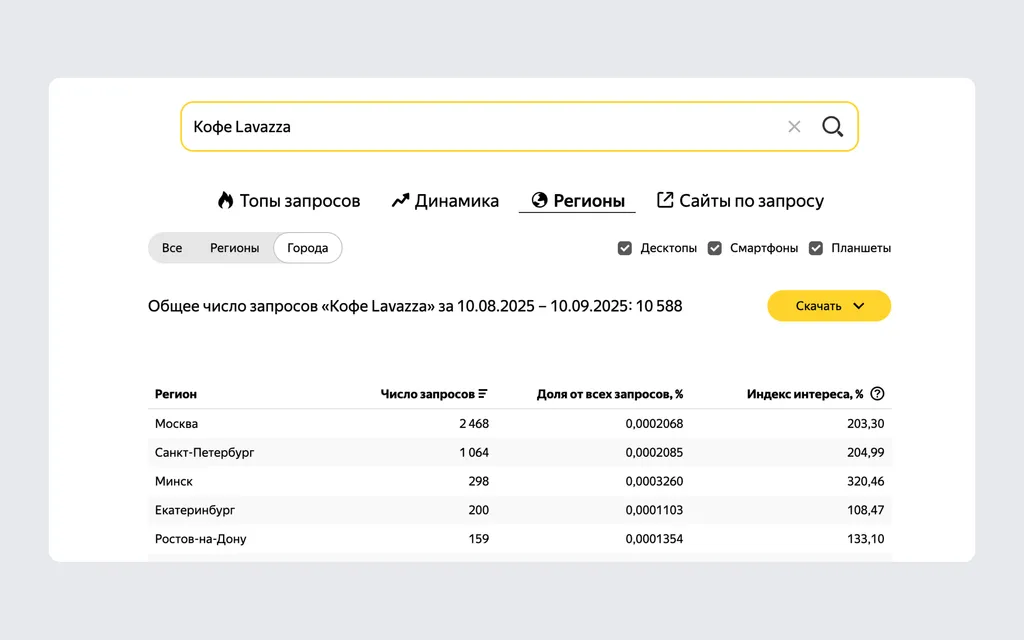
Task: Click the 2 468 requests value
Action: click(x=474, y=424)
